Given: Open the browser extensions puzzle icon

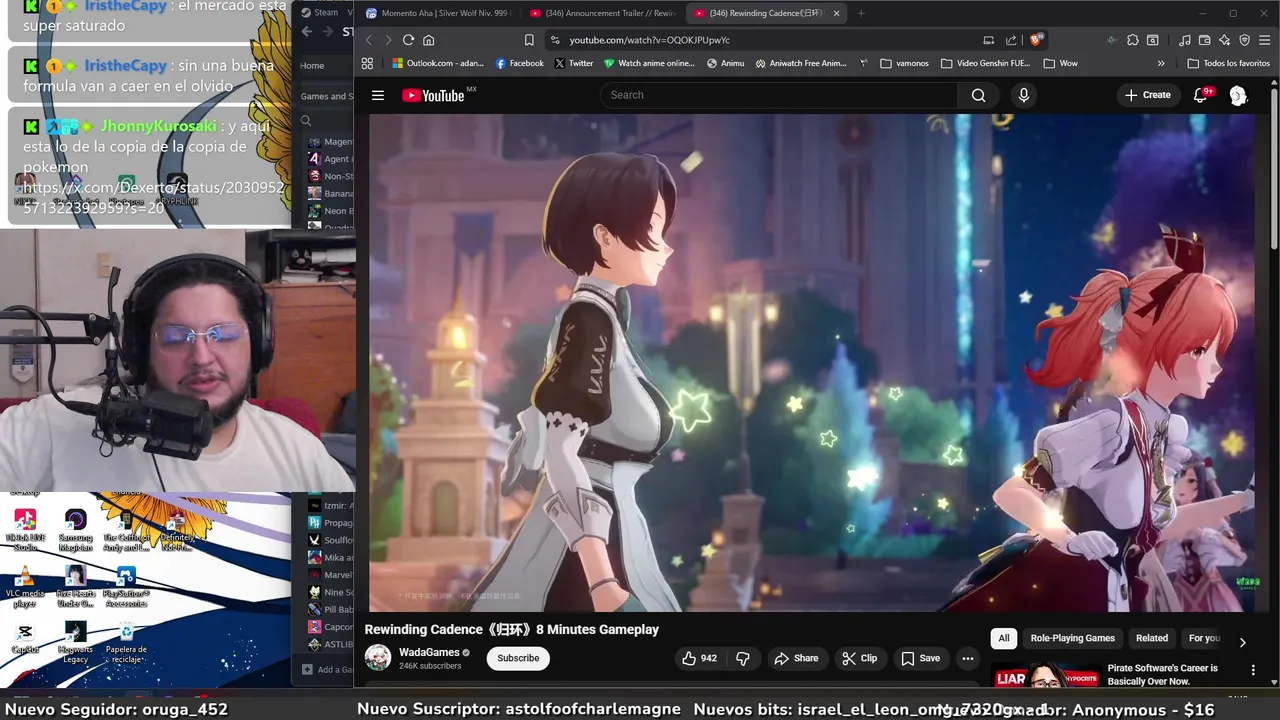Looking at the screenshot, I should tap(1132, 40).
